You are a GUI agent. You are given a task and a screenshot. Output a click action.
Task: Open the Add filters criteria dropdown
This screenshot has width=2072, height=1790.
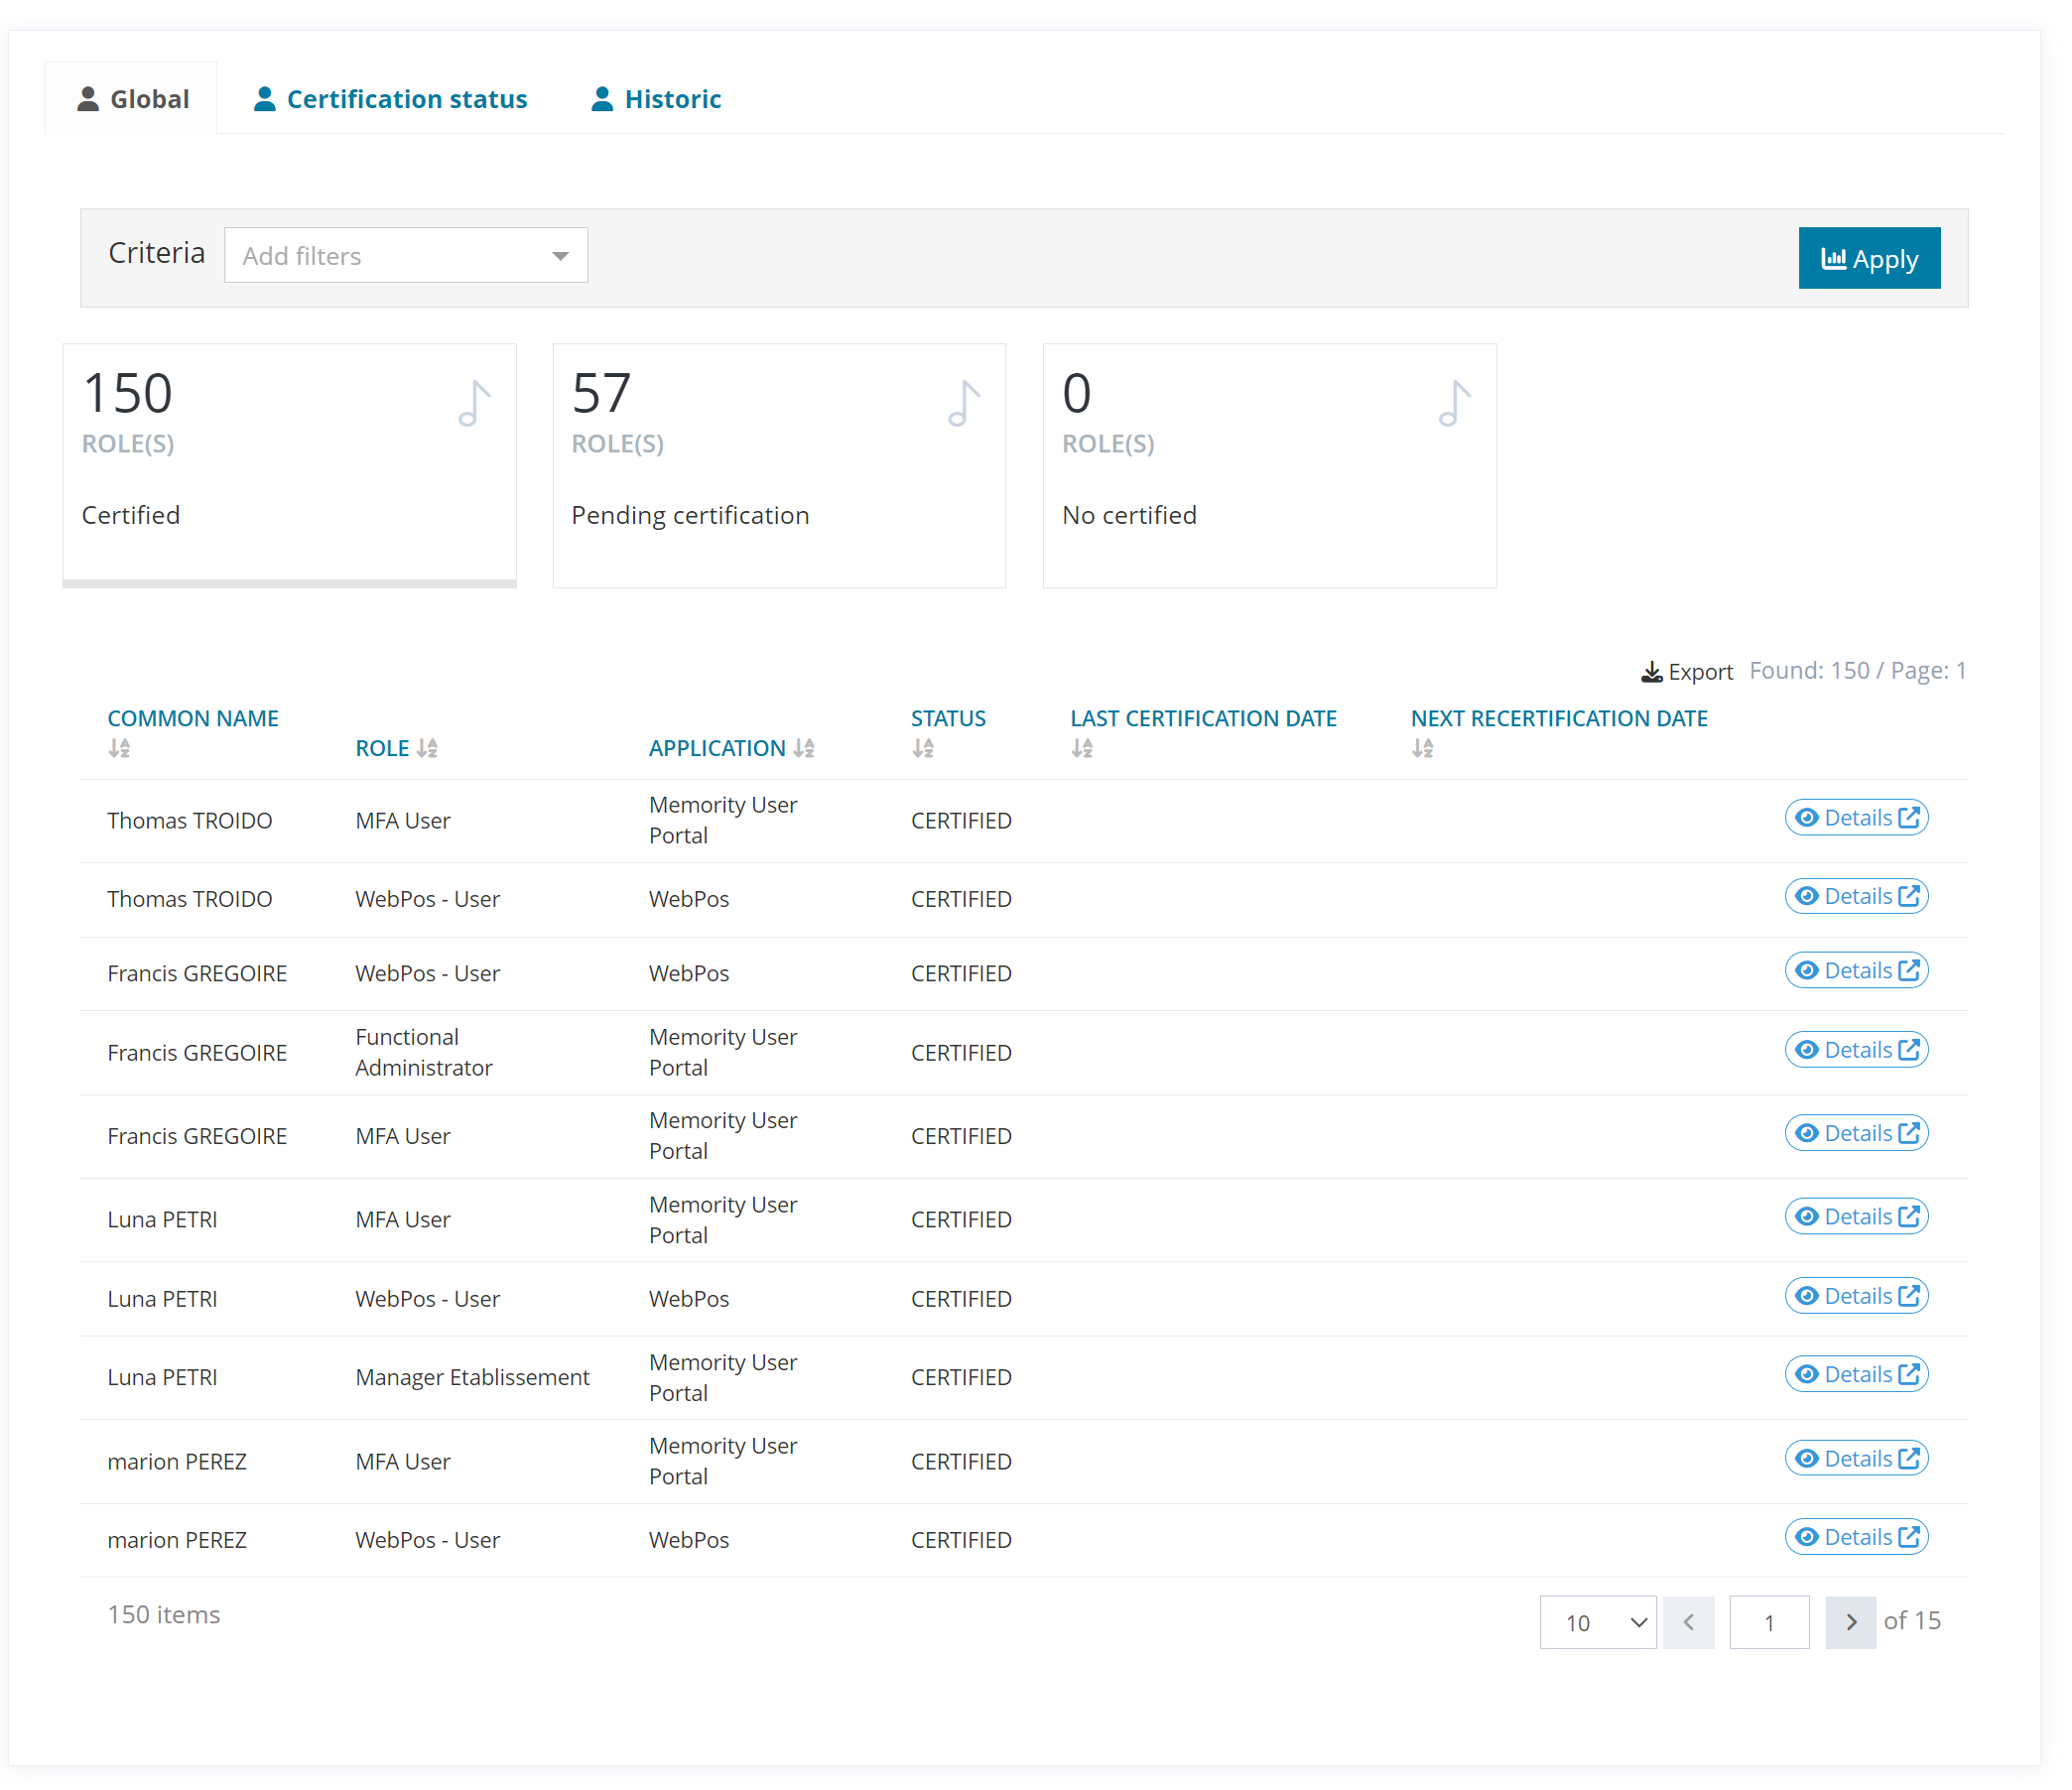405,256
